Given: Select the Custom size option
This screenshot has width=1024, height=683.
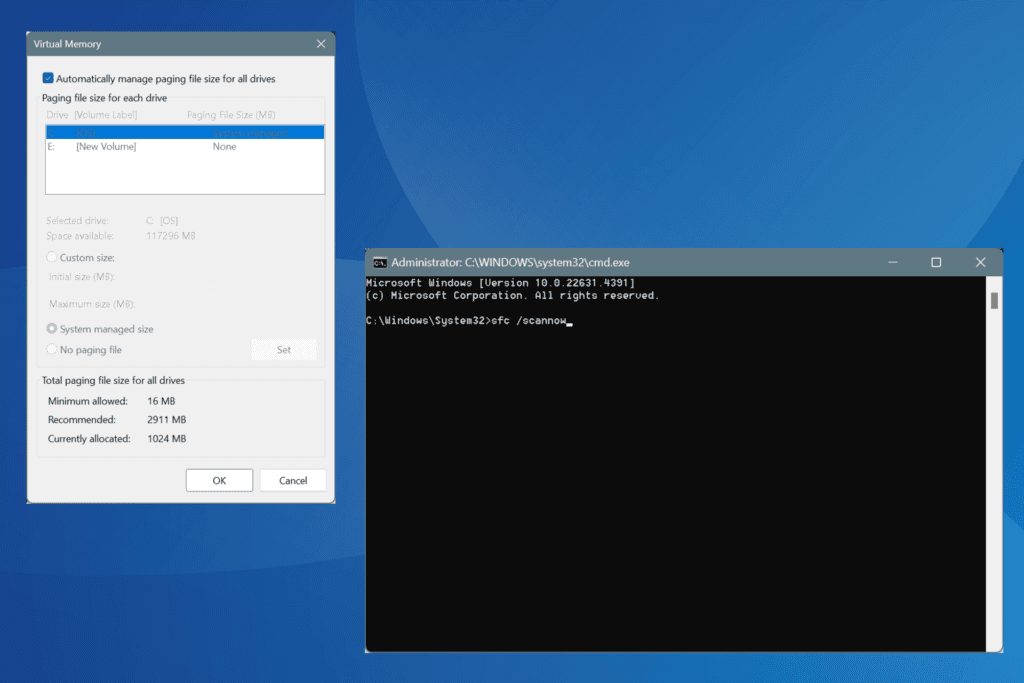Looking at the screenshot, I should [51, 257].
